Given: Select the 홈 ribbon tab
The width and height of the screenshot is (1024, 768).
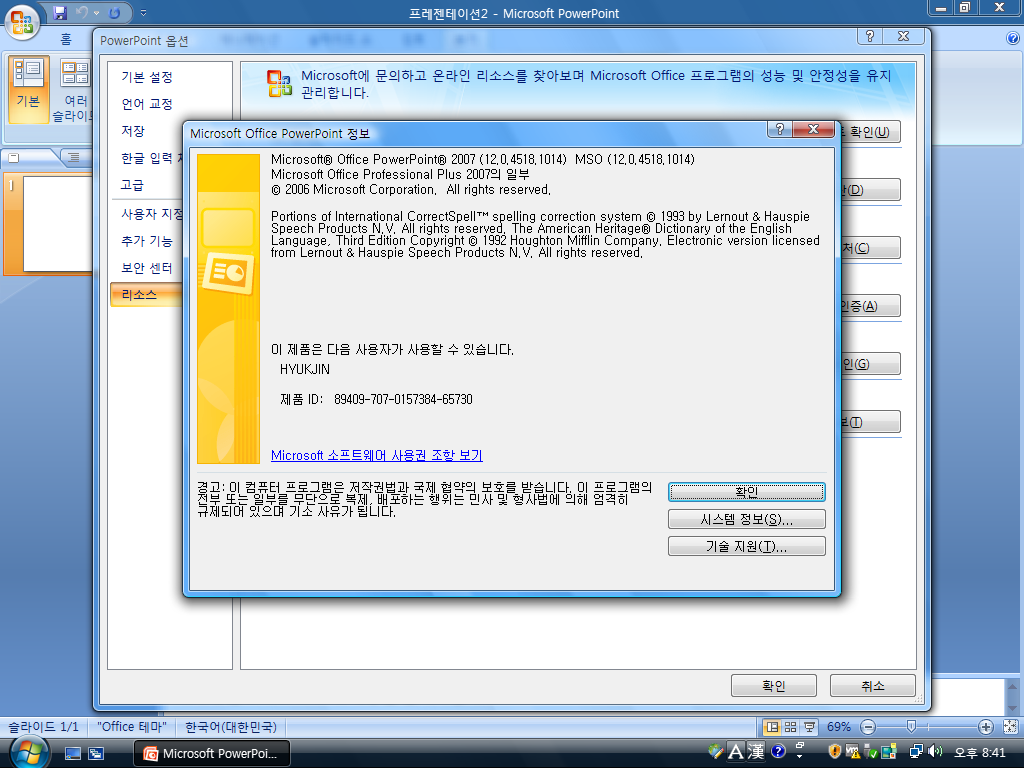Looking at the screenshot, I should 65,39.
